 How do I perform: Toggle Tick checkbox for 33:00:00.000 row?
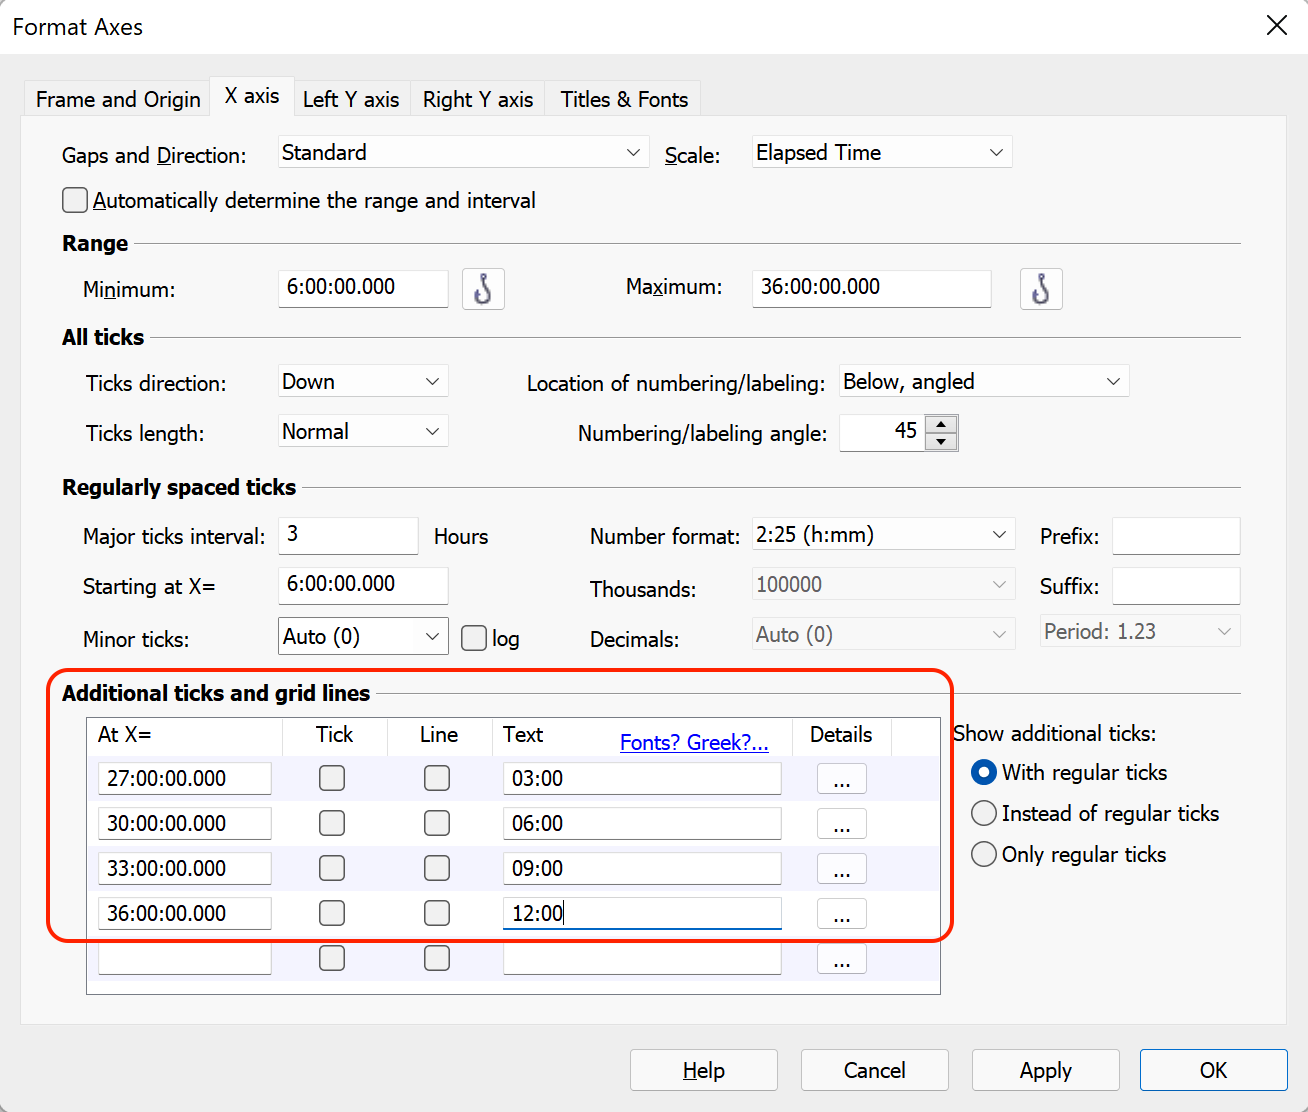click(332, 868)
